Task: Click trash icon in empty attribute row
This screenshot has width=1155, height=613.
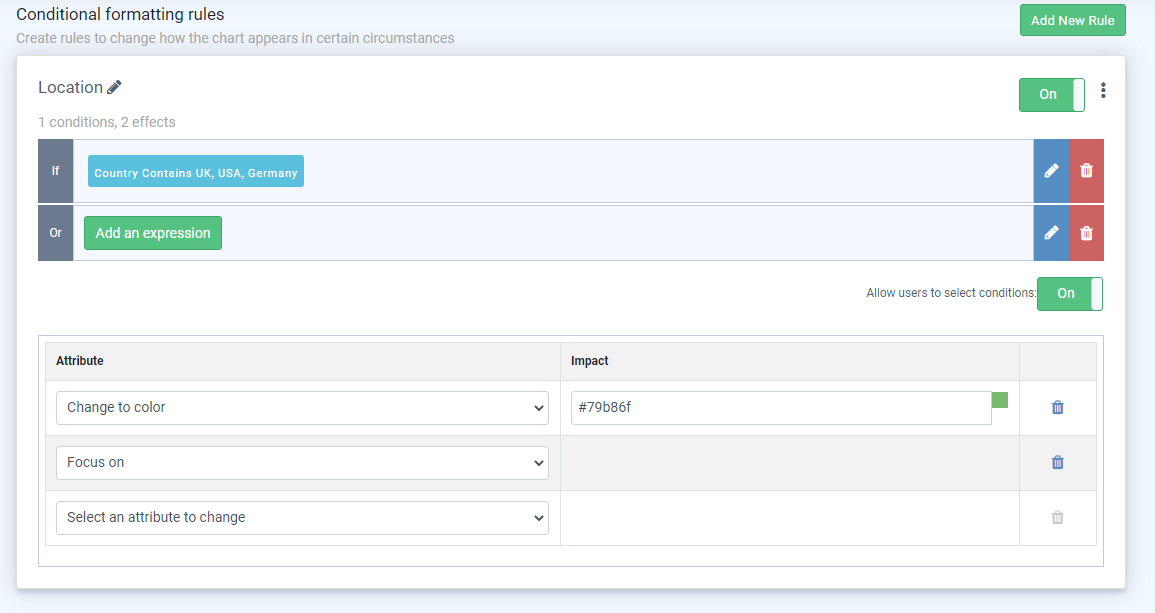Action: coord(1057,518)
